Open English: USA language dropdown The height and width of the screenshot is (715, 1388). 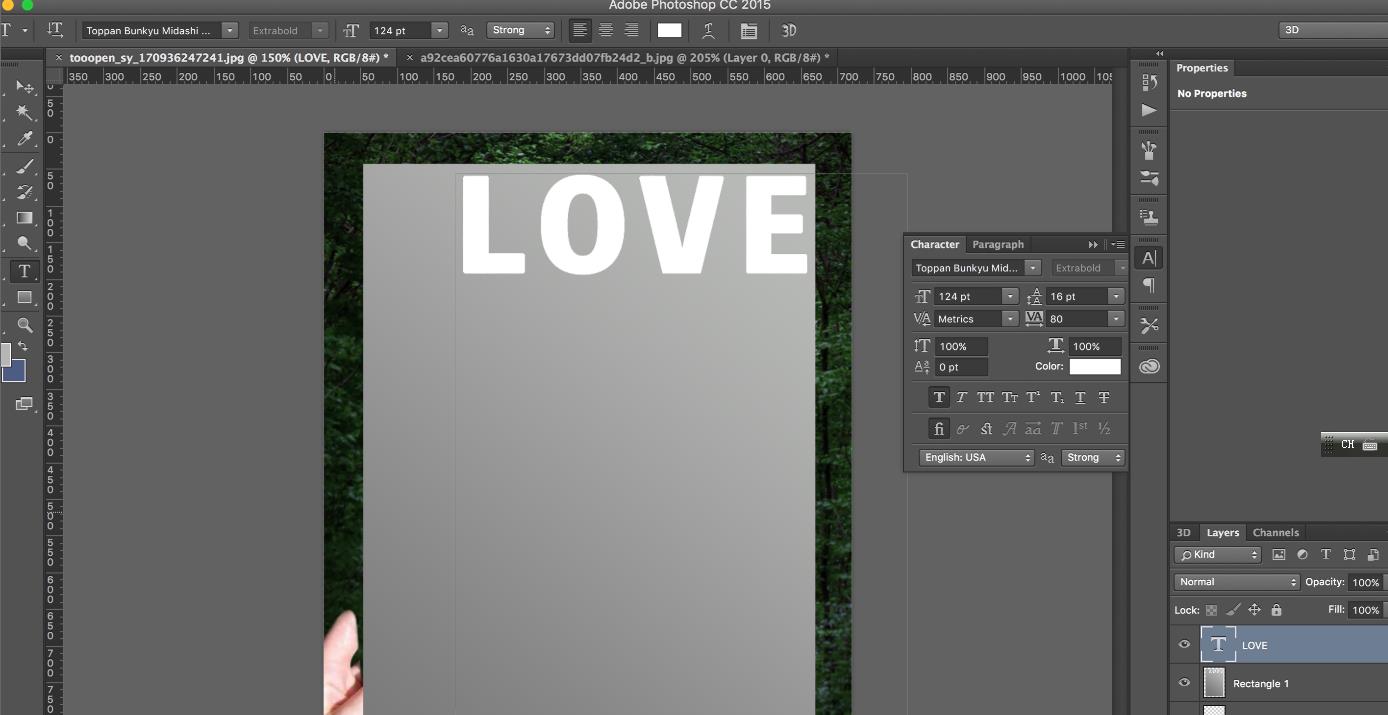click(976, 457)
